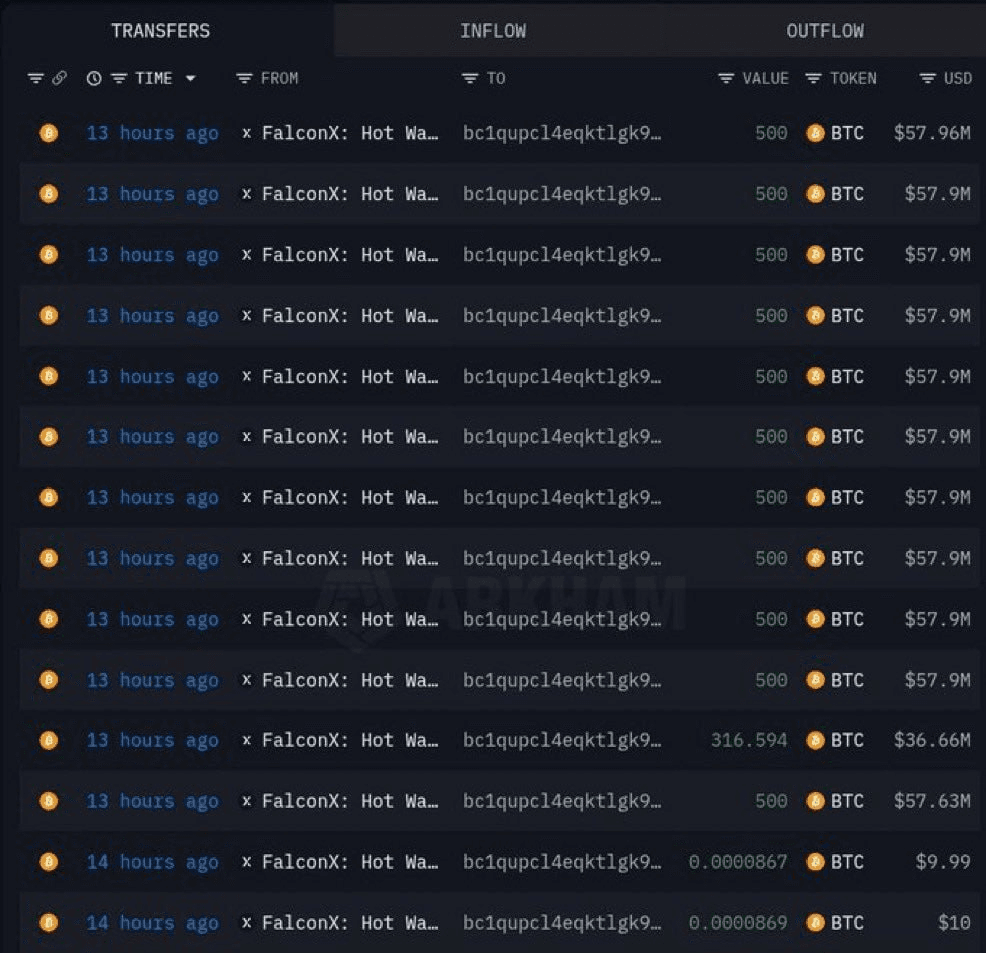Click the BTC token label in the $9.99 row
Screen dimensions: 986x953
click(847, 862)
